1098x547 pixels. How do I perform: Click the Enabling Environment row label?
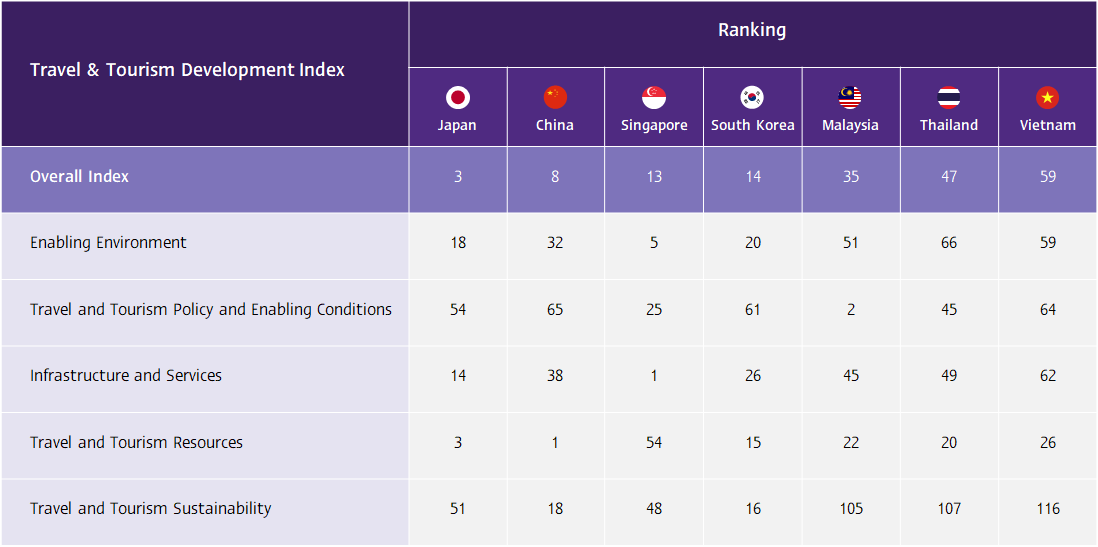[108, 243]
